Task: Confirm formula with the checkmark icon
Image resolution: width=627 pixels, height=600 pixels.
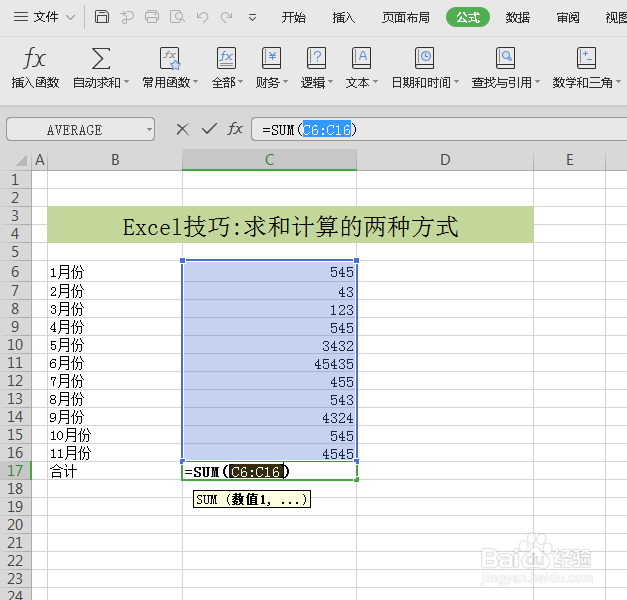Action: click(x=209, y=129)
